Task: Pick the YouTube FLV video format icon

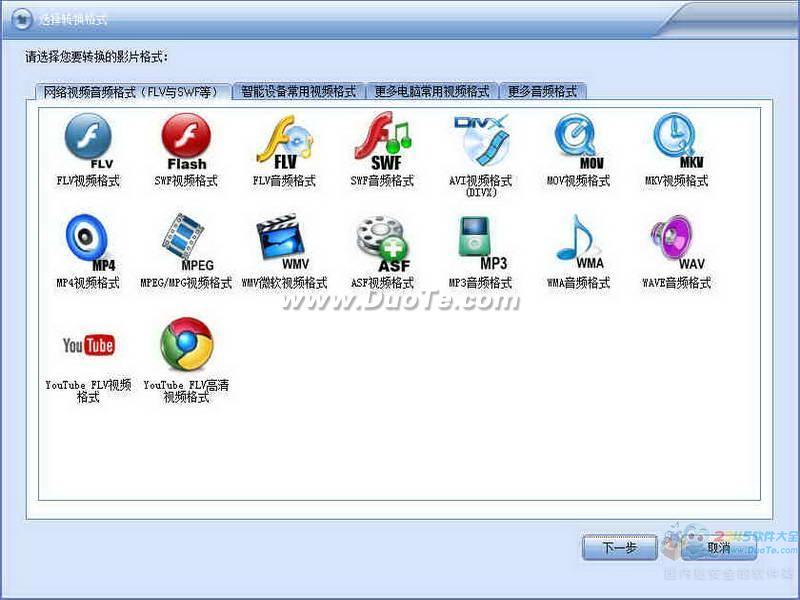Action: pos(88,345)
